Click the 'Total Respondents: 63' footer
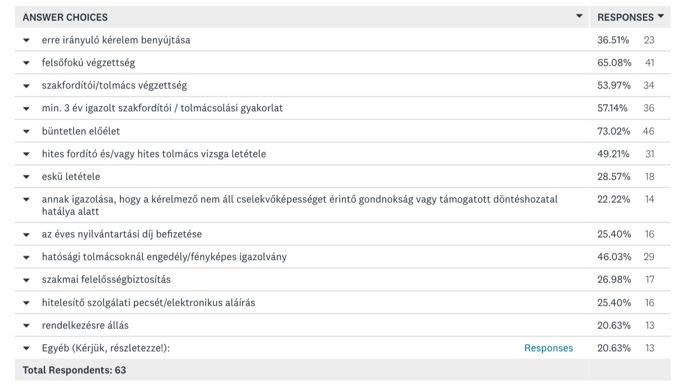The height and width of the screenshot is (384, 692). 74,370
